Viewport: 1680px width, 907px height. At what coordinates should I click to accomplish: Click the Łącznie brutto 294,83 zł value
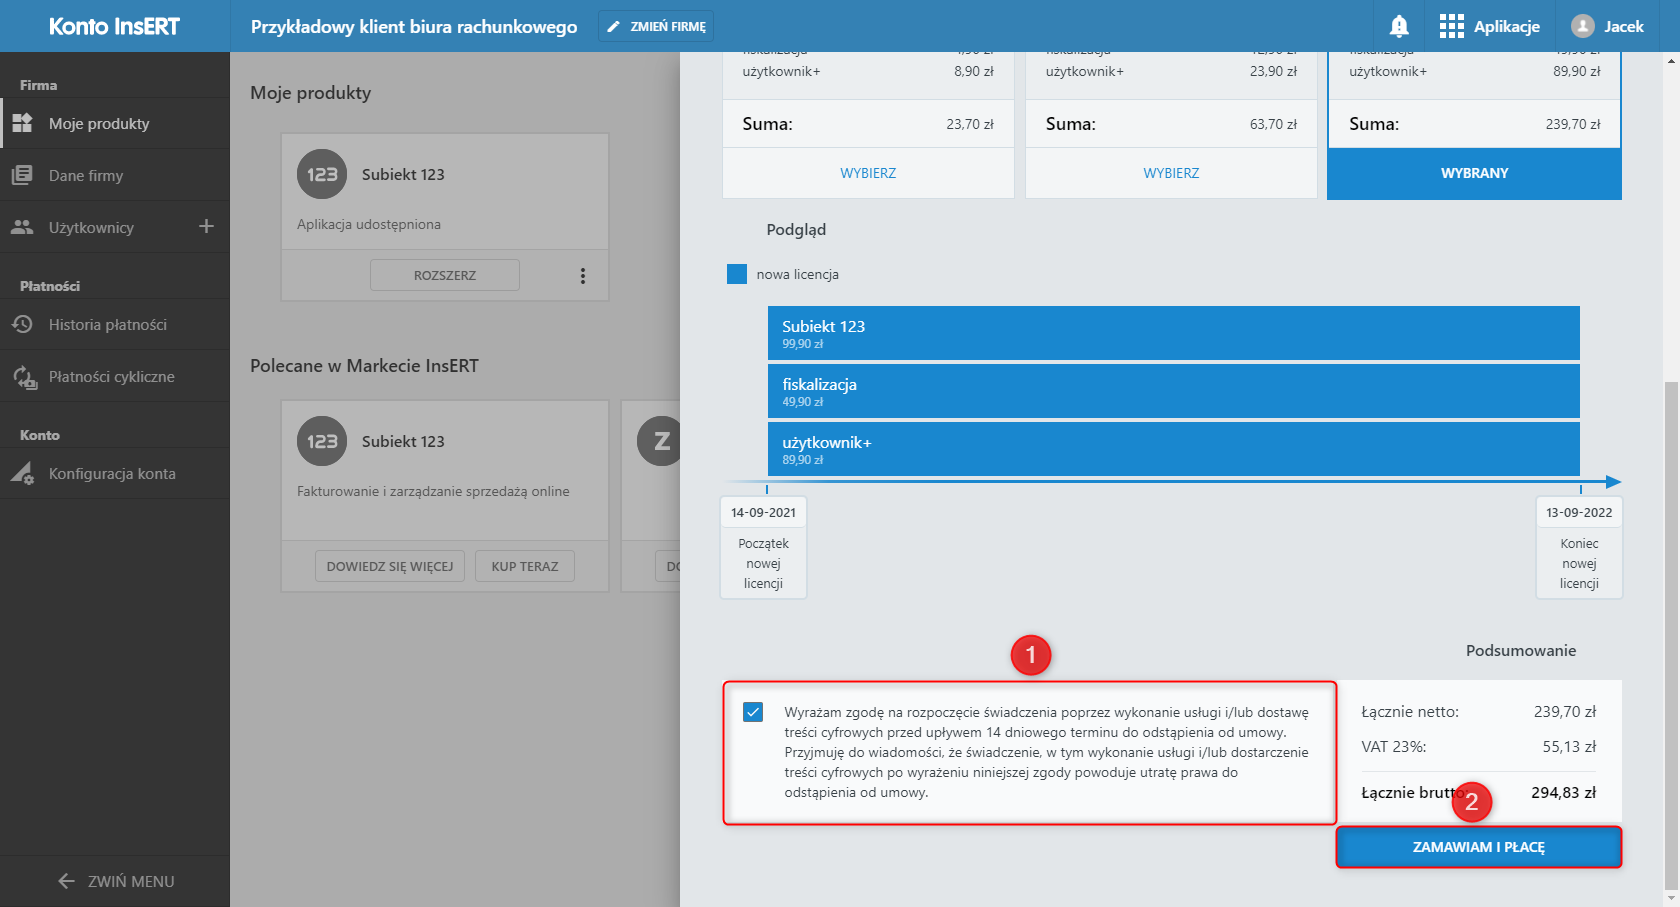(1563, 792)
